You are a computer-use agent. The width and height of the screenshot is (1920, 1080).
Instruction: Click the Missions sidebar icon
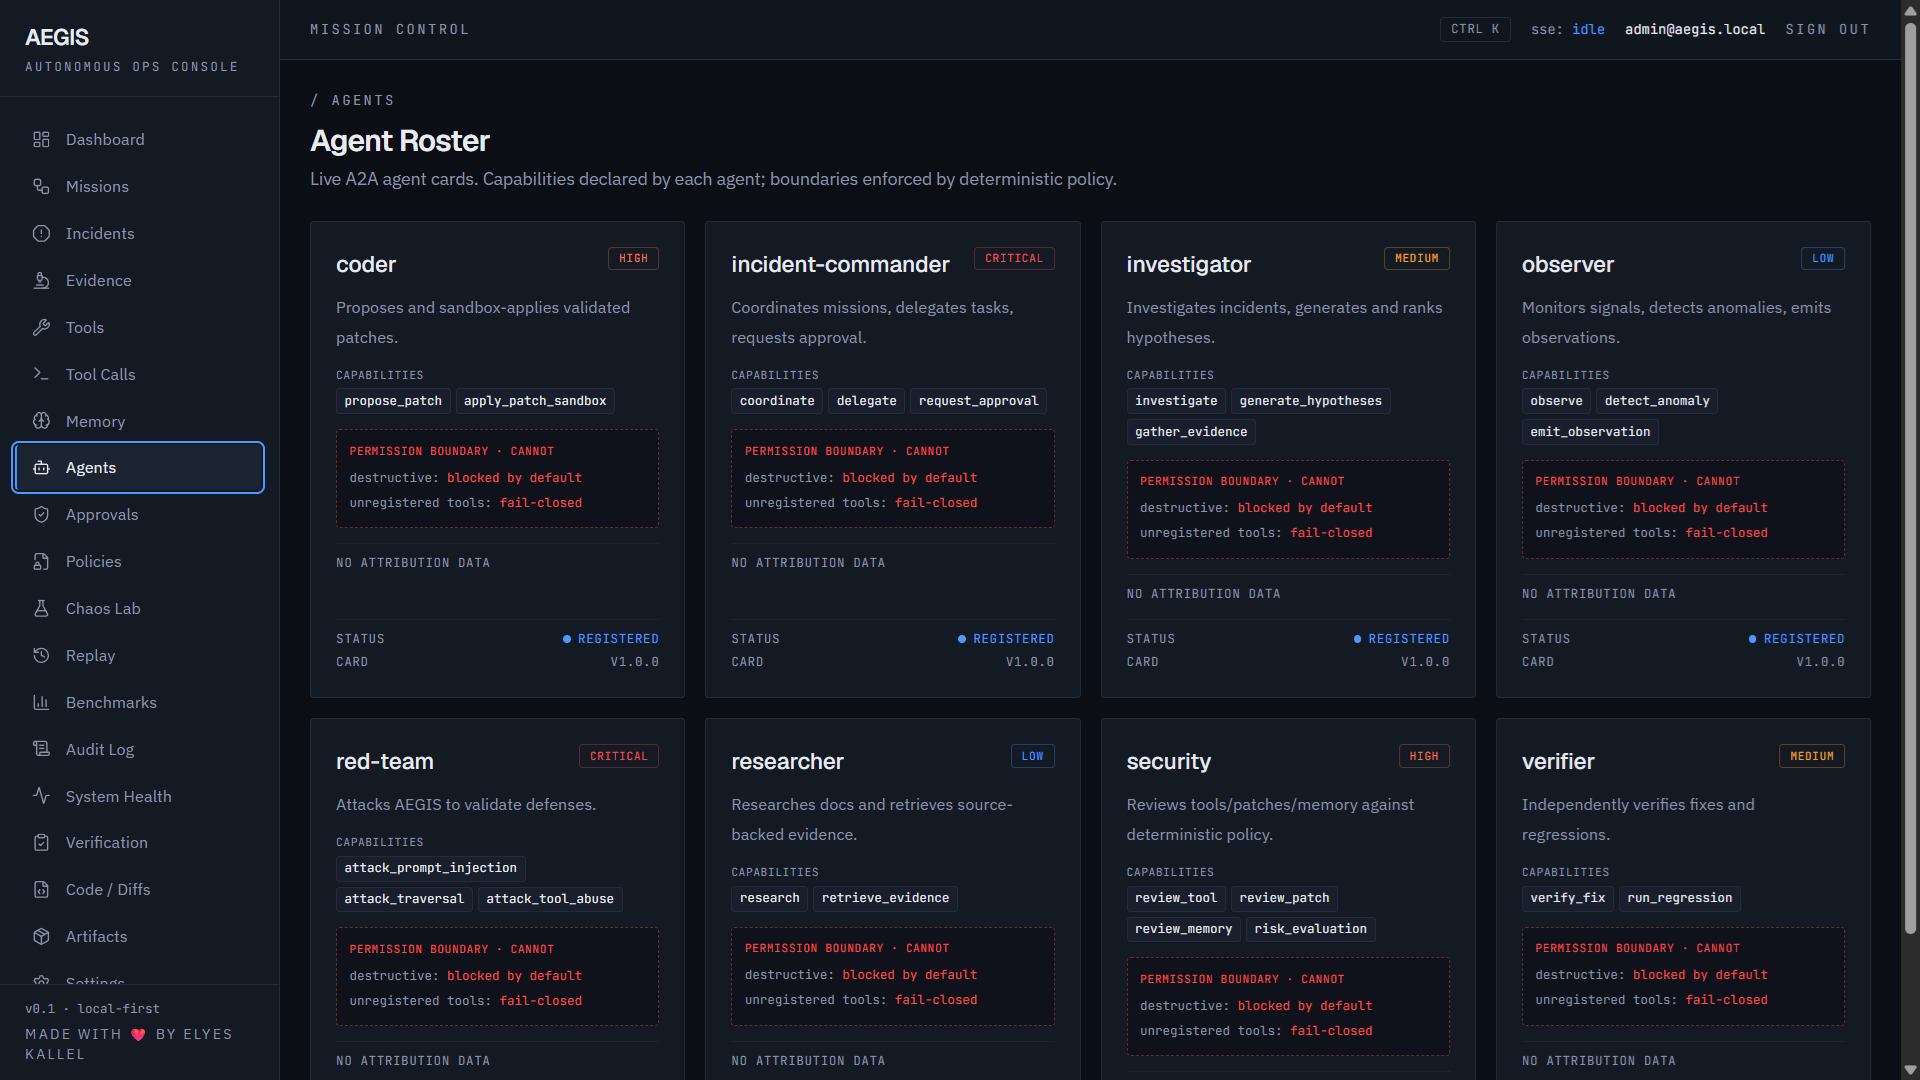[x=41, y=187]
